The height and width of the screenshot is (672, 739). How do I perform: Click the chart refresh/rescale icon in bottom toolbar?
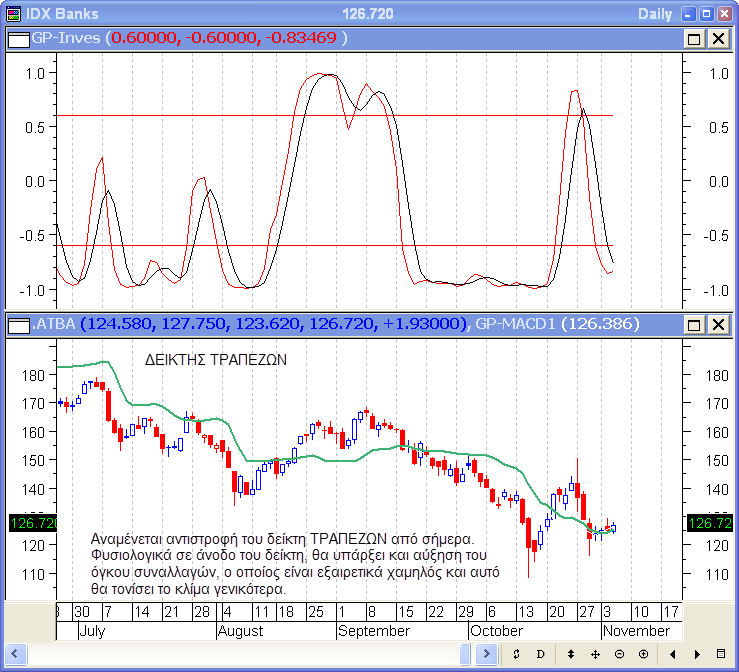516,654
